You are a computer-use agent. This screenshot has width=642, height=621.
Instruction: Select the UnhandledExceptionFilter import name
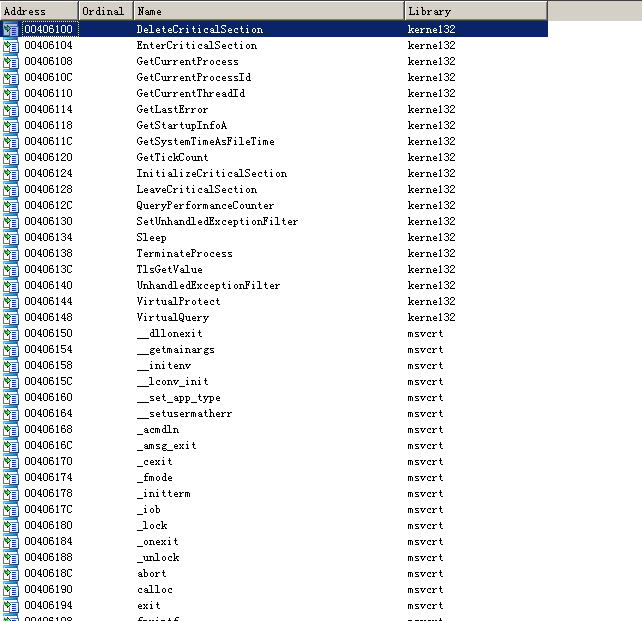[x=208, y=285]
